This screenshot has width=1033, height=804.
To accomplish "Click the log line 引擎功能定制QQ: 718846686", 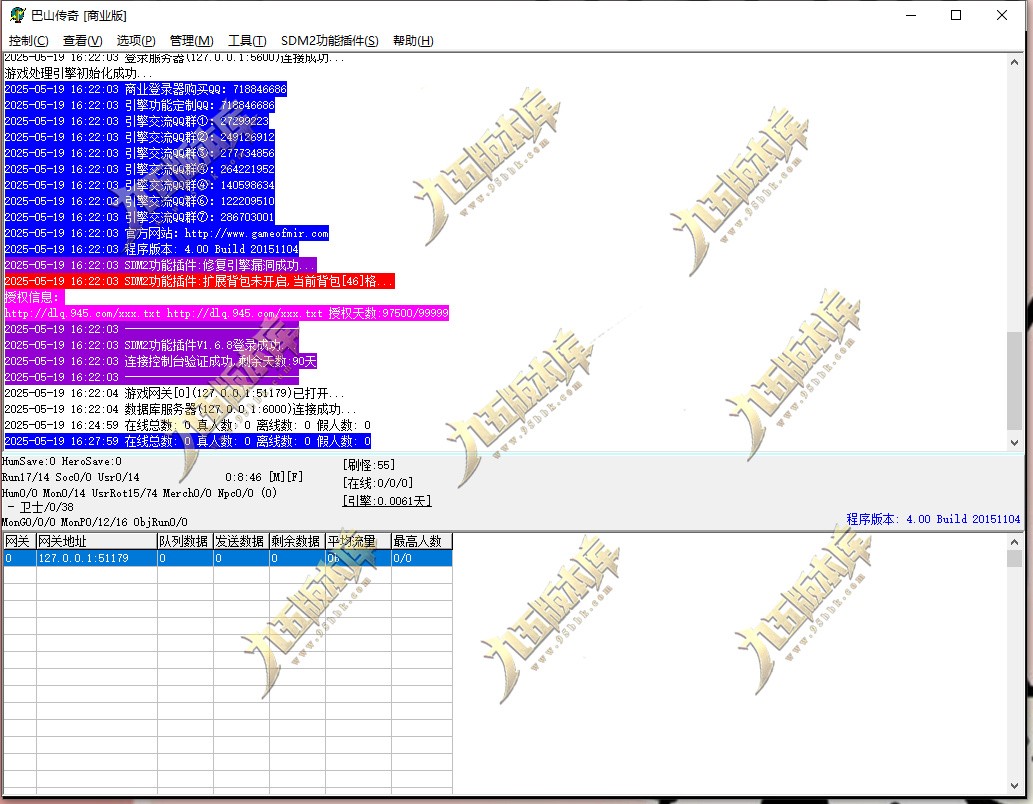I will tap(140, 105).
